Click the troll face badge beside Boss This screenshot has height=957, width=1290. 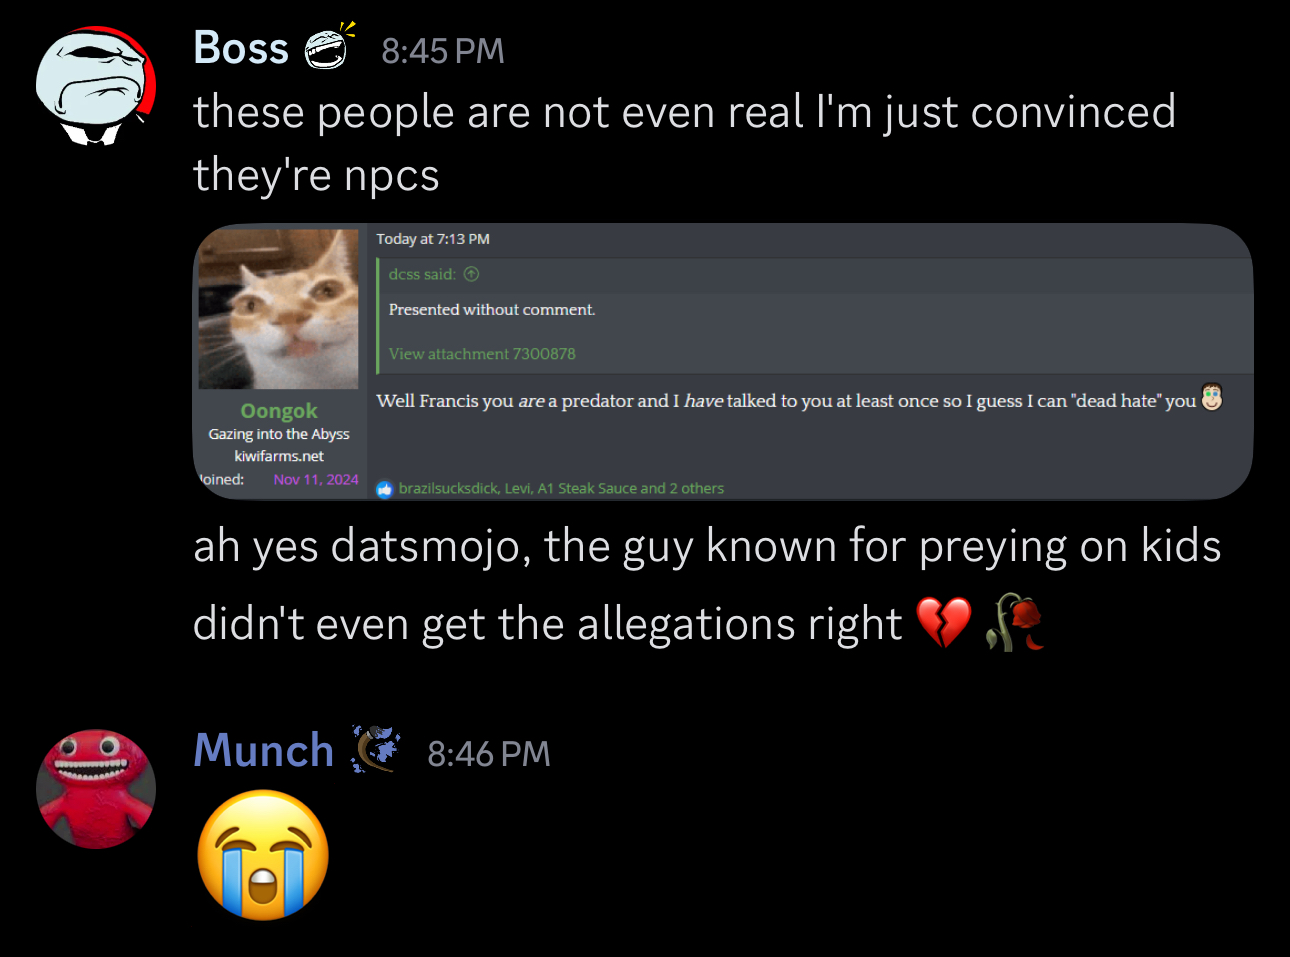[328, 47]
